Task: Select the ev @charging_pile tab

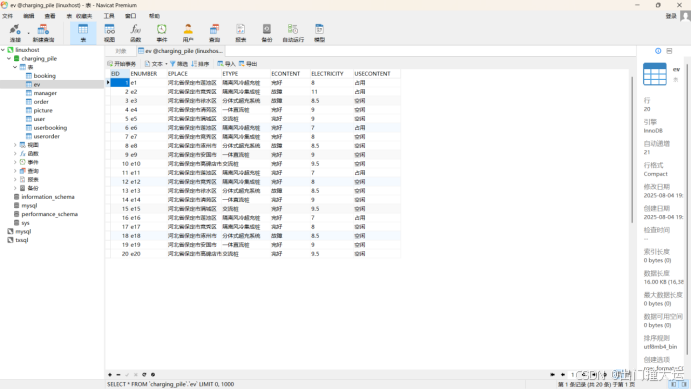Action: tap(180, 51)
